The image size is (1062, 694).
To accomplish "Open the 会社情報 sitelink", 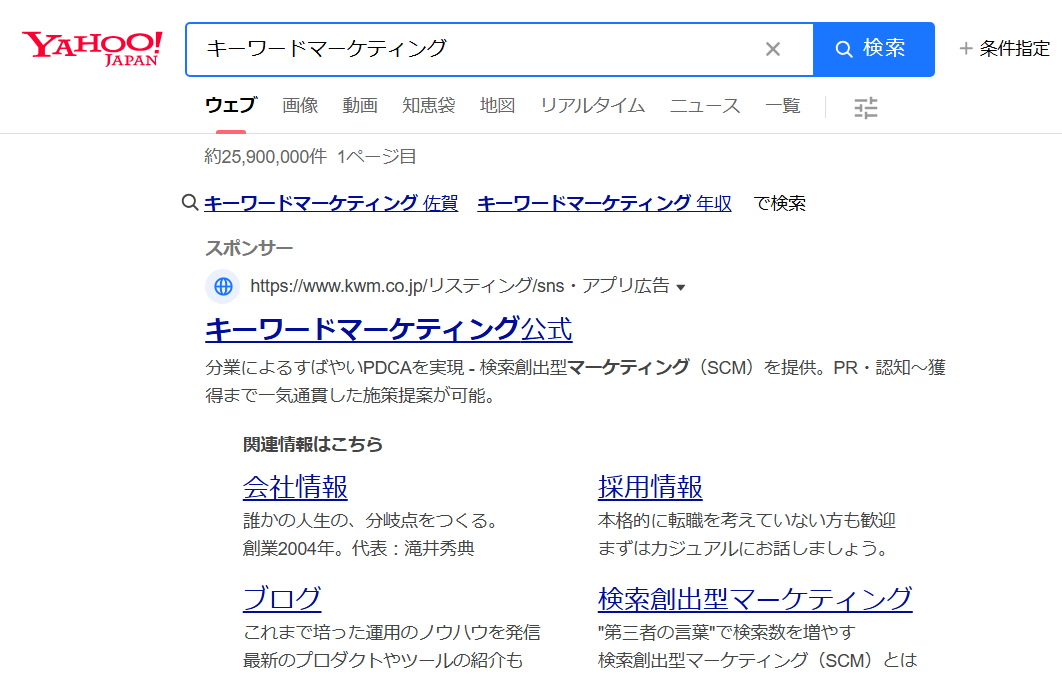I will [295, 487].
